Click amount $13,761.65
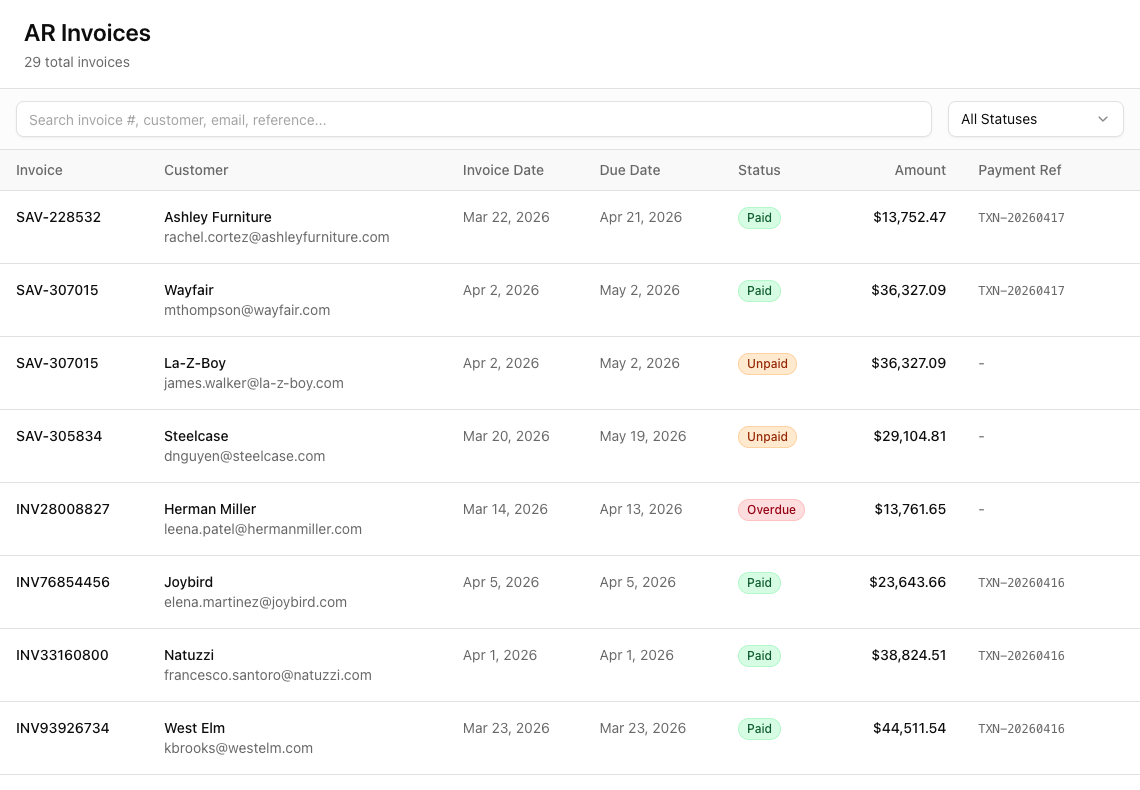This screenshot has height=790, width=1140. click(x=910, y=509)
